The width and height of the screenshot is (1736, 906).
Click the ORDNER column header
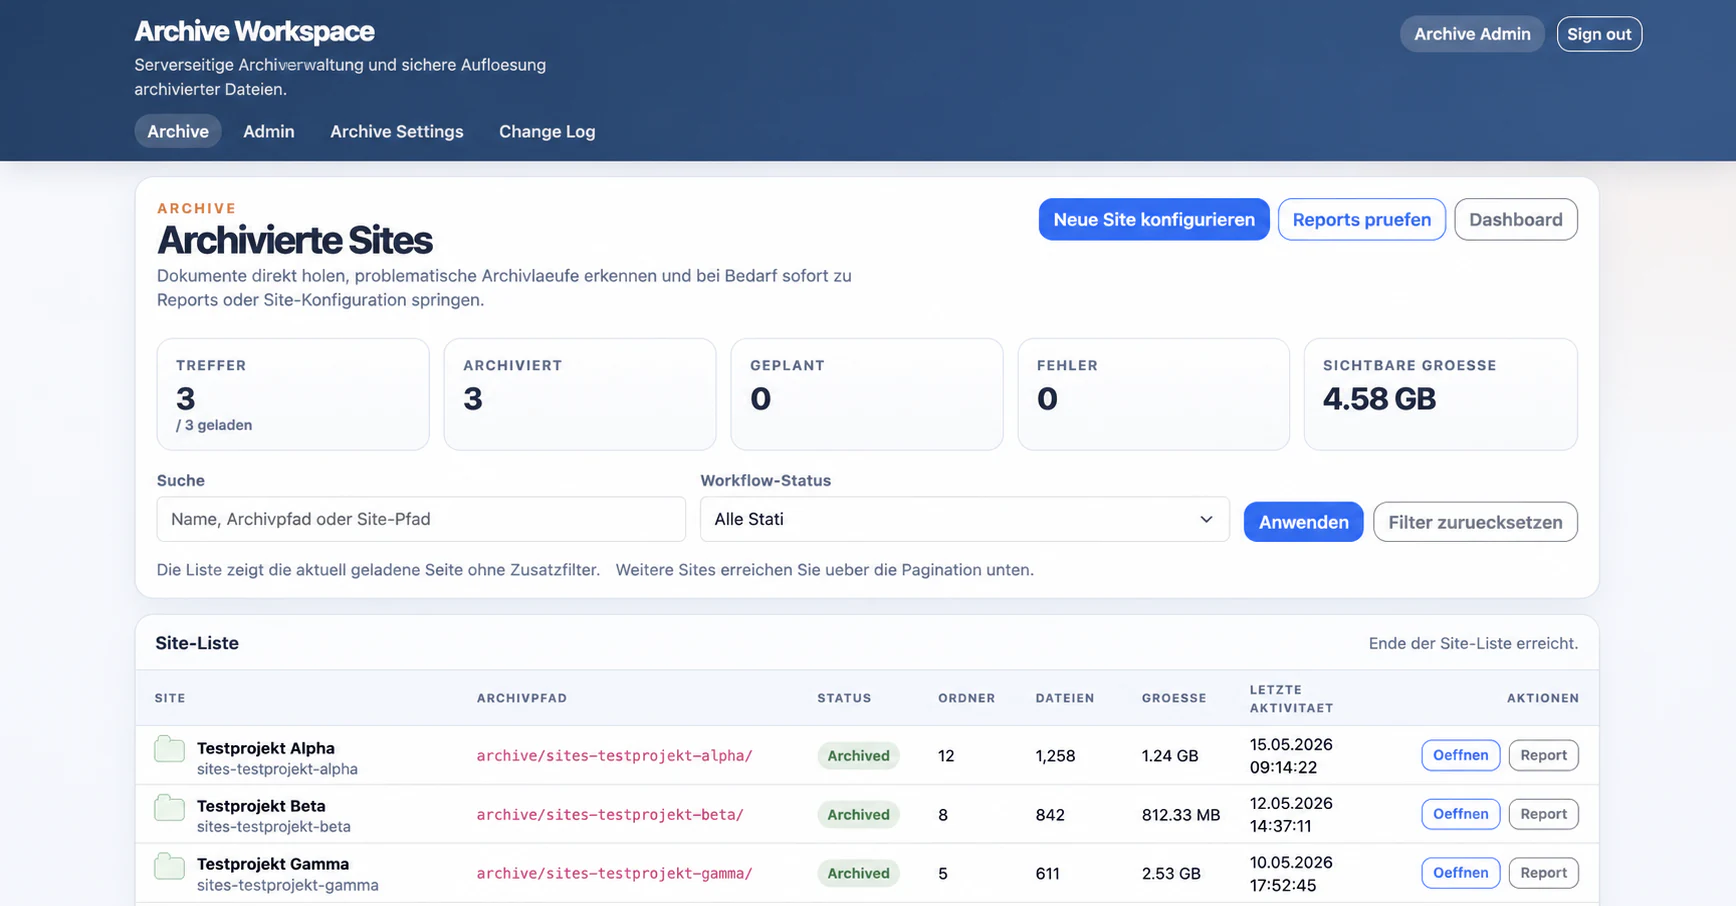[966, 698]
